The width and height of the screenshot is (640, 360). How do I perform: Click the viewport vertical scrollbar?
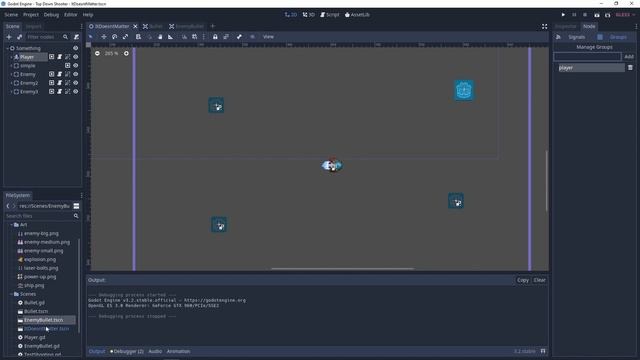click(547, 181)
